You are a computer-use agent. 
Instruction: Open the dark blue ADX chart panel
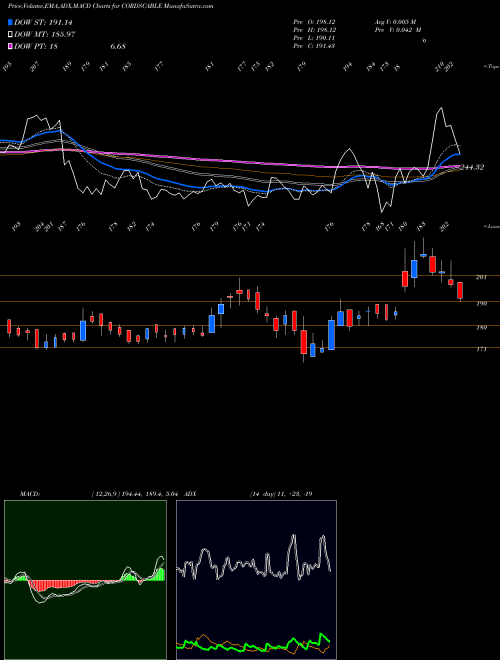click(x=256, y=580)
